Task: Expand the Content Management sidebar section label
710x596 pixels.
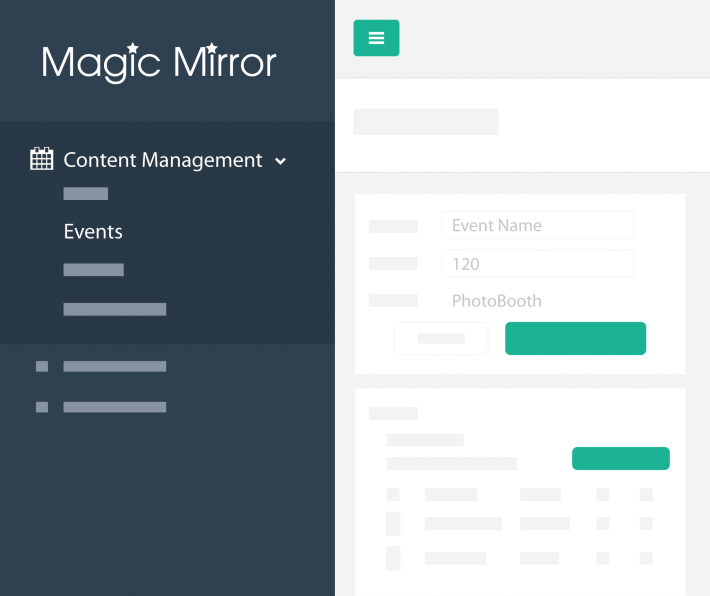Action: (x=162, y=160)
